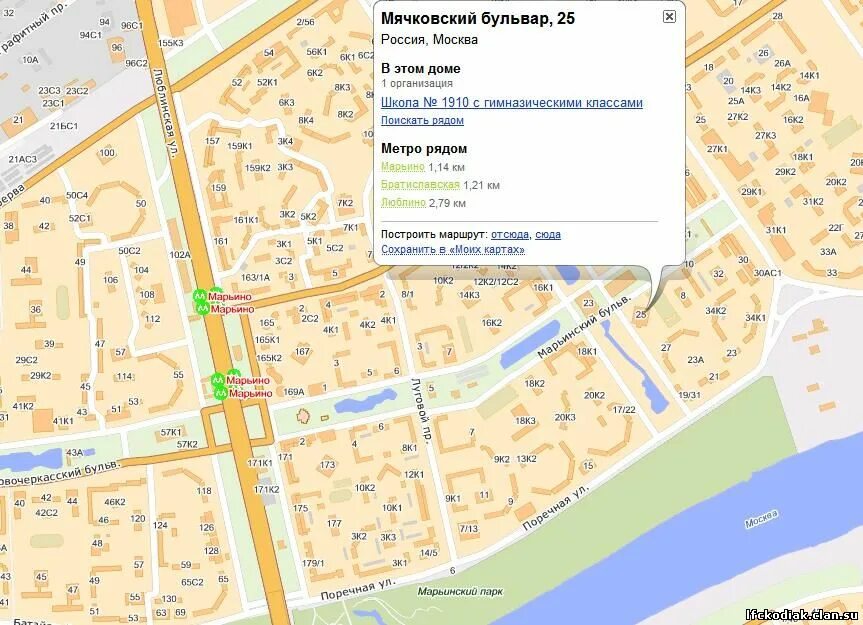Open the Люблино station link
This screenshot has height=625, width=863.
point(401,203)
